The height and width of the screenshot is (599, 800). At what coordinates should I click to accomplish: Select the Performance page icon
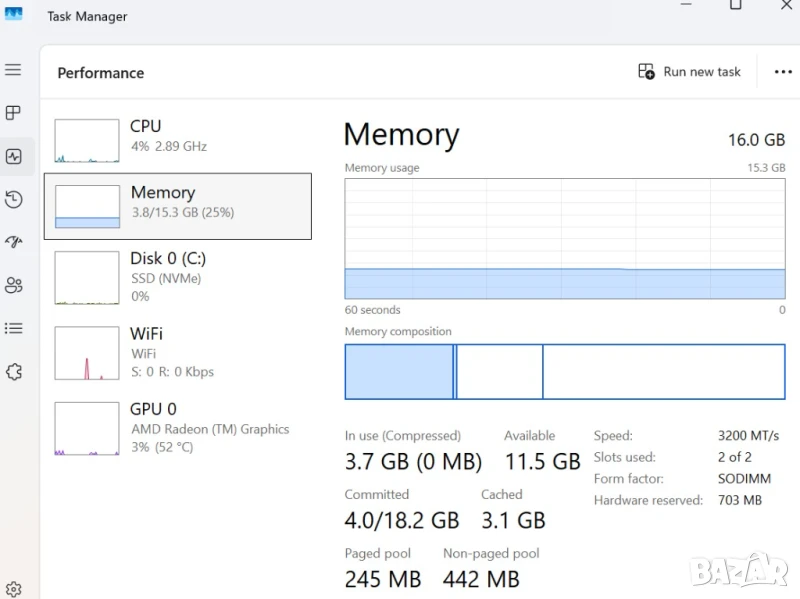(x=13, y=156)
